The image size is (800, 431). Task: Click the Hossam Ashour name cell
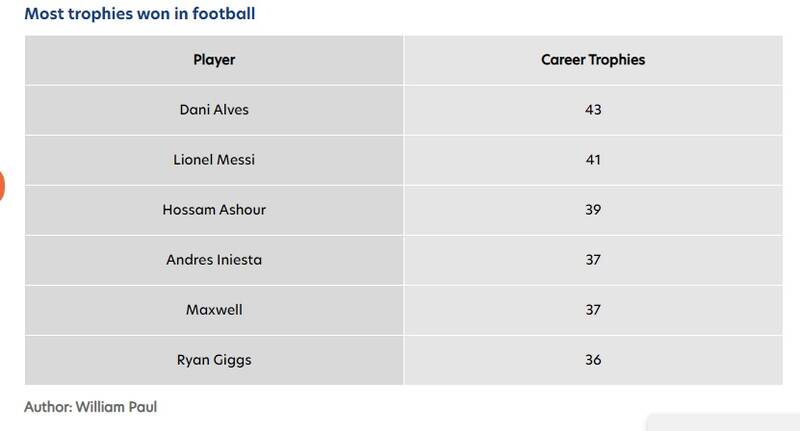point(214,210)
